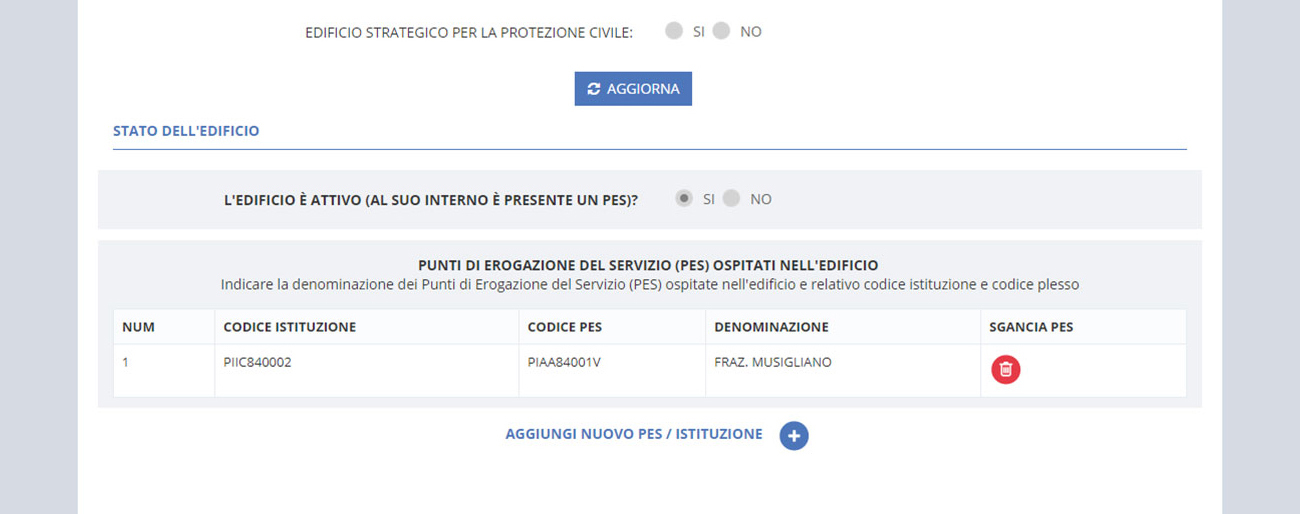
Task: Click the L'EDIFICIO È ATTIVO question label
Action: point(431,200)
